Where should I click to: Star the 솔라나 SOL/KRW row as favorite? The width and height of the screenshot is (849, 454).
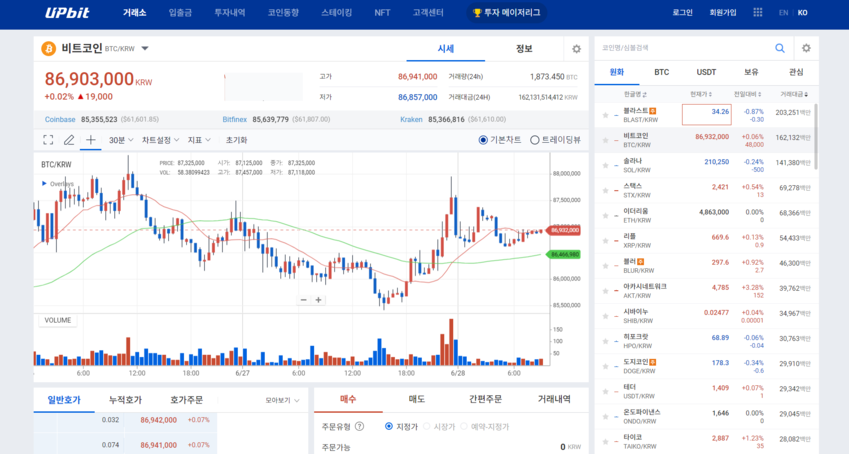click(x=605, y=166)
